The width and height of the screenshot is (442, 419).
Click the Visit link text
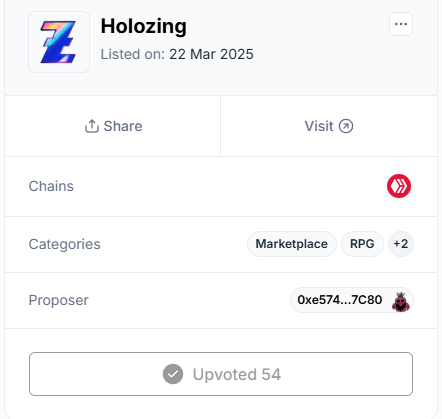[319, 126]
